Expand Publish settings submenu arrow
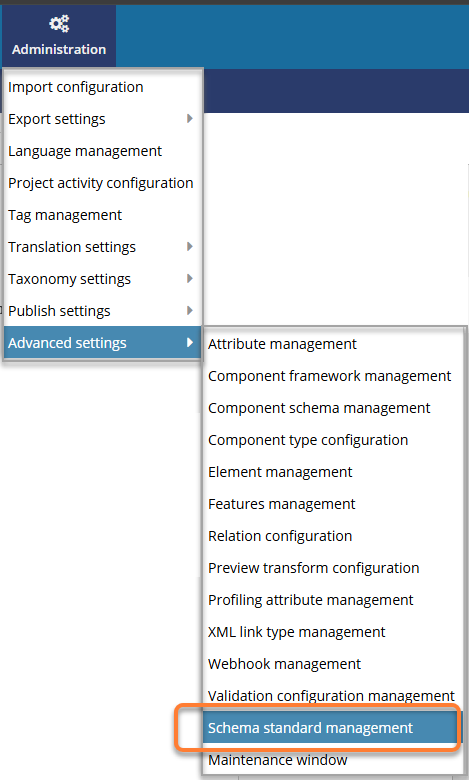 189,310
